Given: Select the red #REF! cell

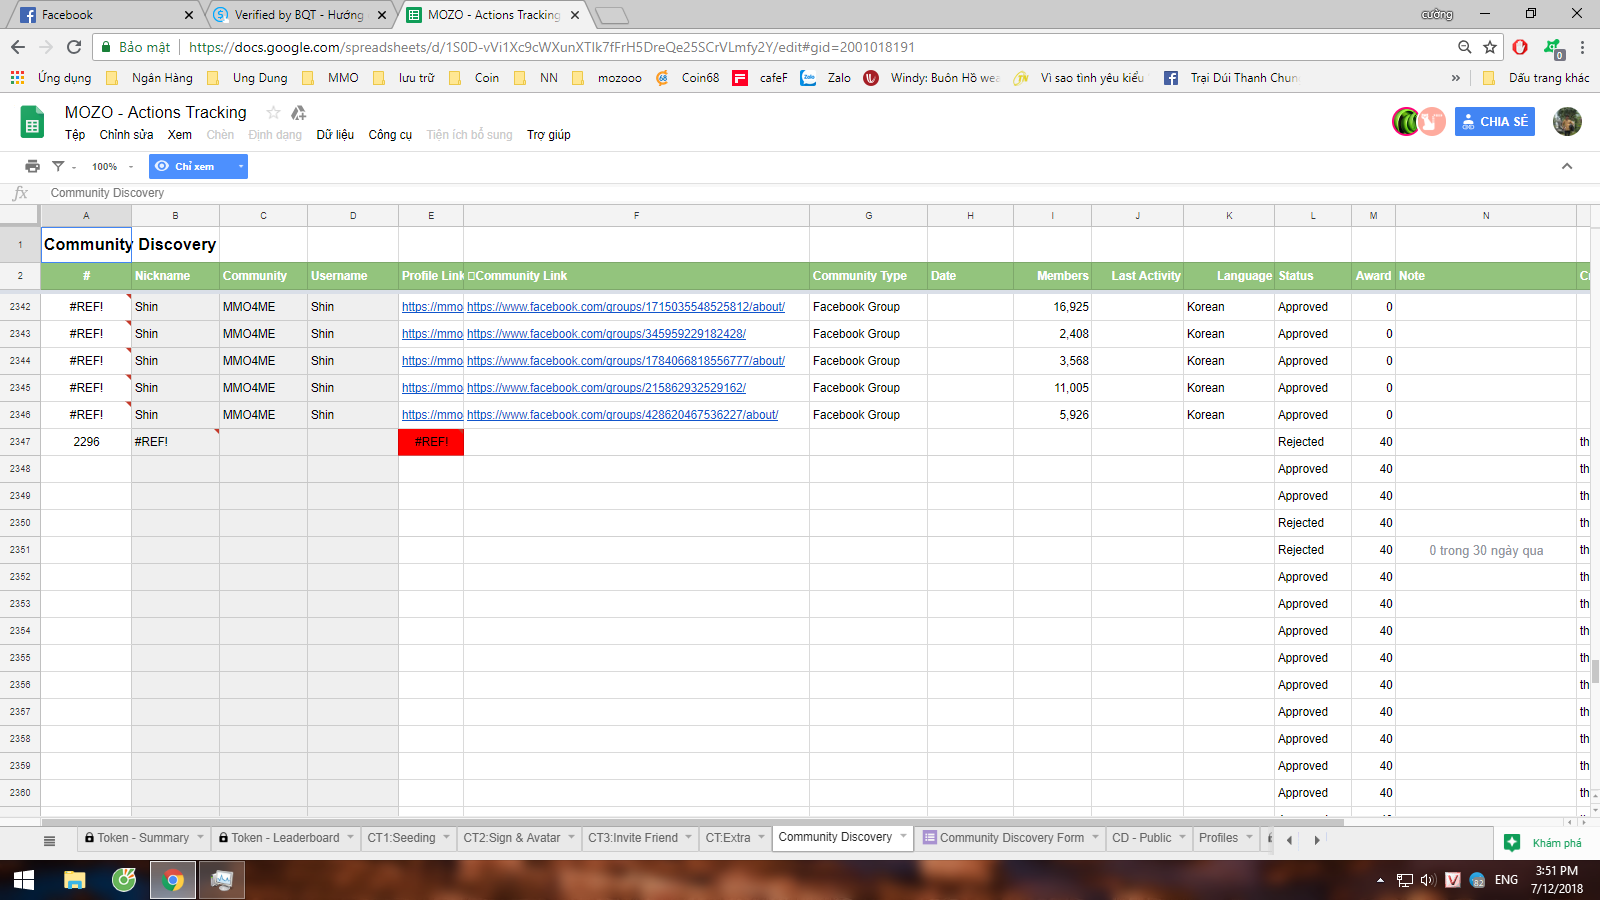Looking at the screenshot, I should coord(431,442).
